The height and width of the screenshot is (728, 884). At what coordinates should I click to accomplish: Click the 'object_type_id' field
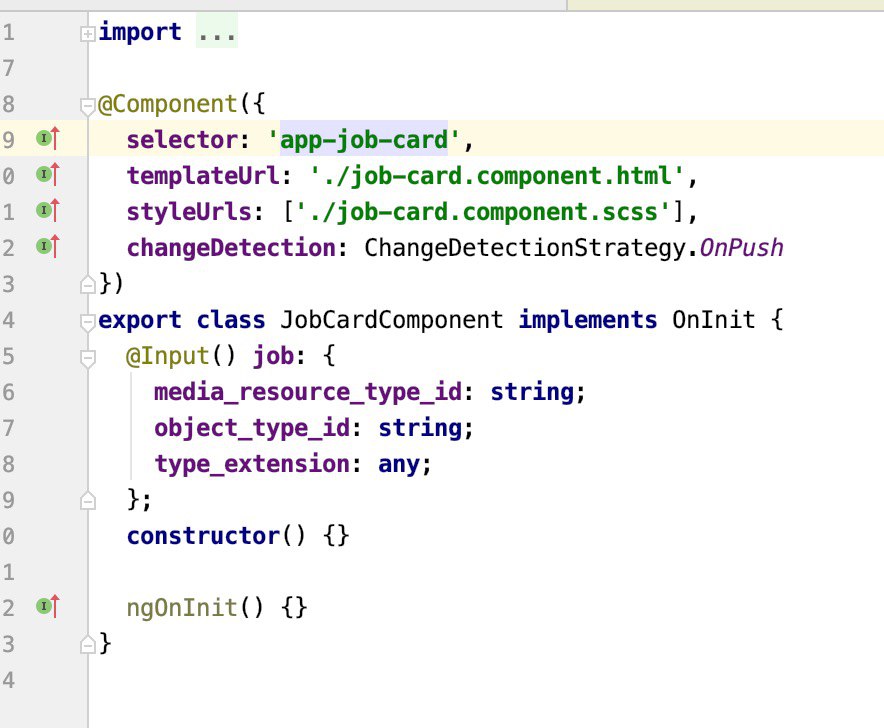pyautogui.click(x=252, y=429)
